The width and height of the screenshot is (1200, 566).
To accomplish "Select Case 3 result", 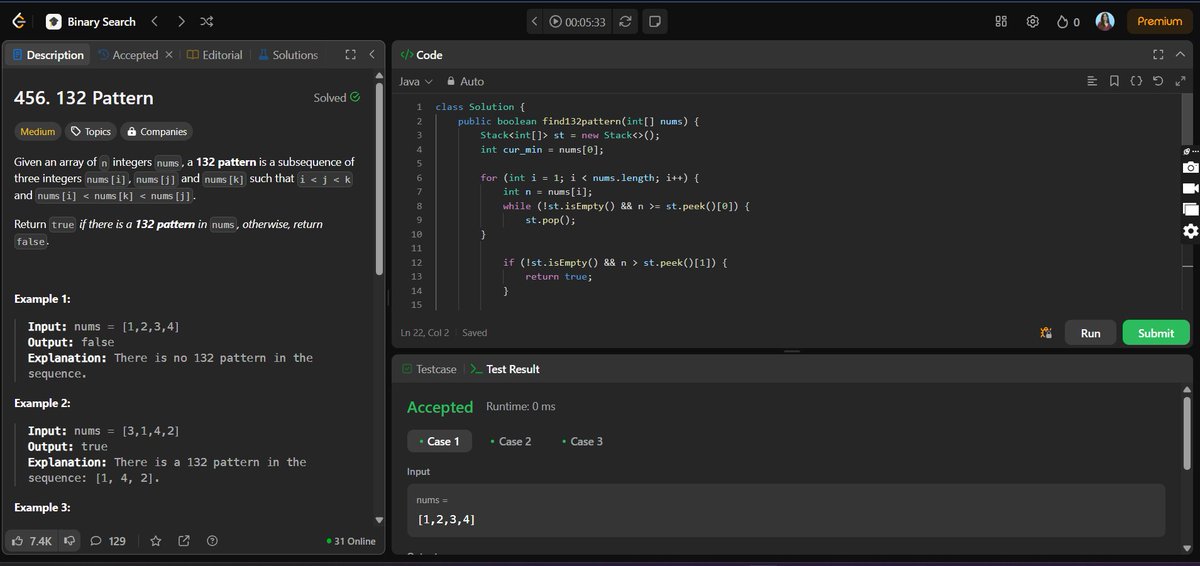I will 582,441.
